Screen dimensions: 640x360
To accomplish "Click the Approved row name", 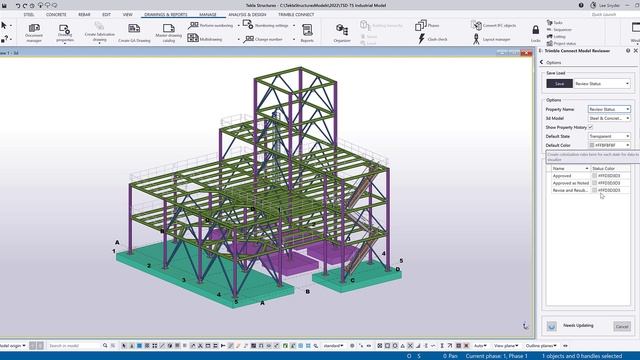I will [x=562, y=176].
